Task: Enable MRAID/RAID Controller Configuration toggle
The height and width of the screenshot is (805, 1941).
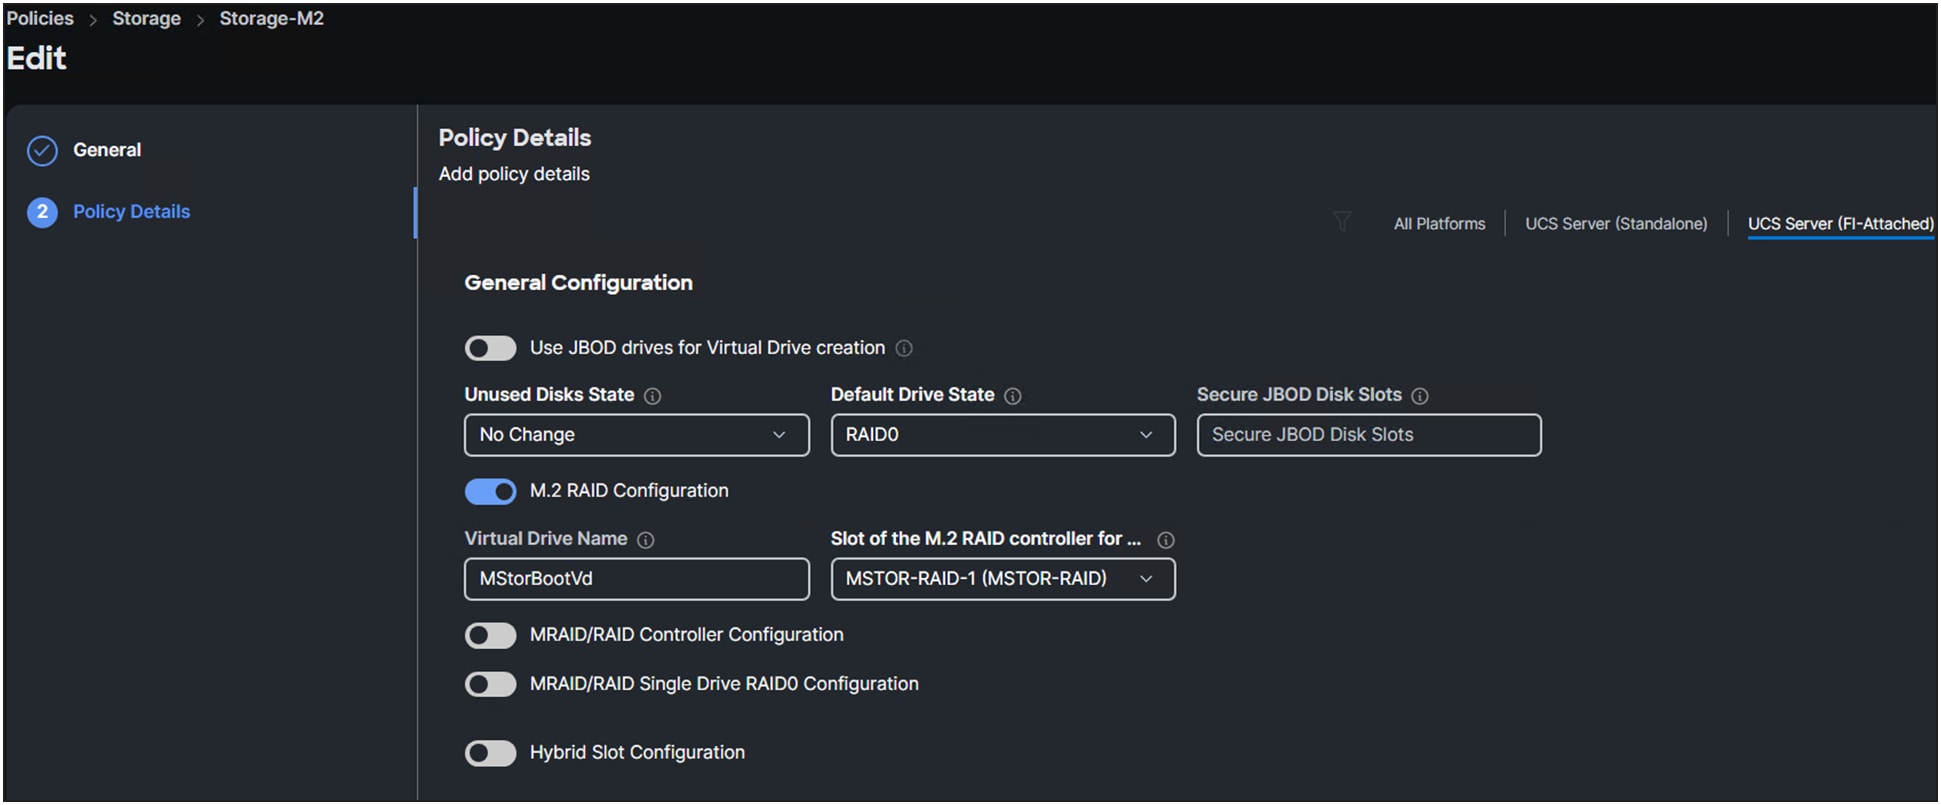Action: pyautogui.click(x=490, y=635)
